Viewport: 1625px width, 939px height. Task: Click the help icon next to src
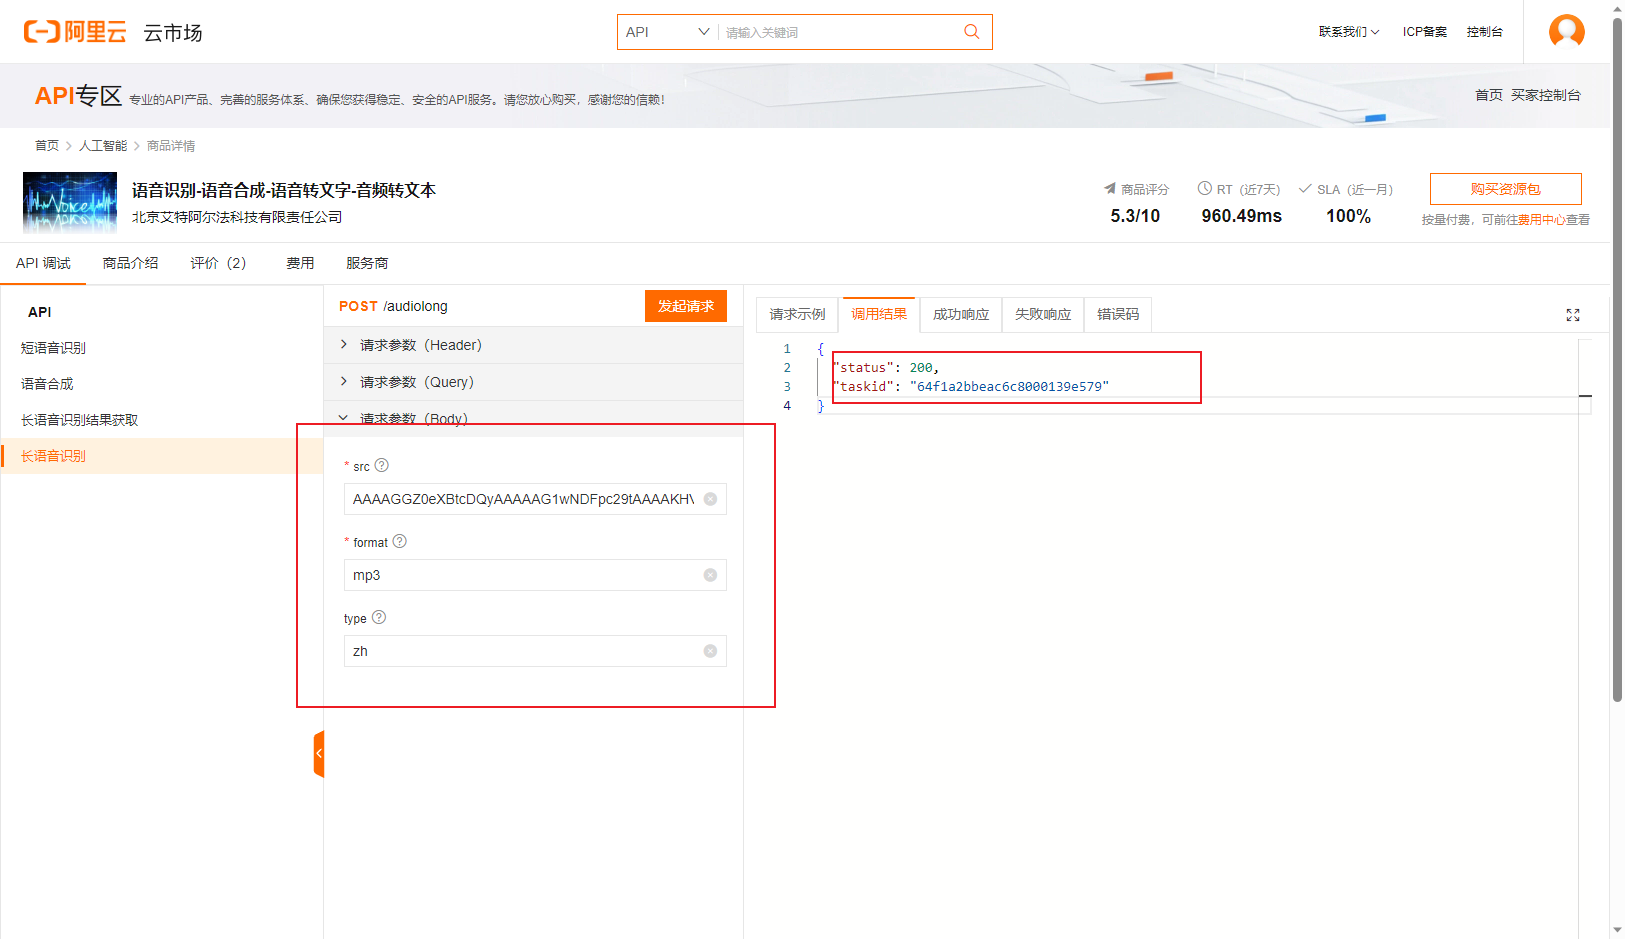coord(382,465)
